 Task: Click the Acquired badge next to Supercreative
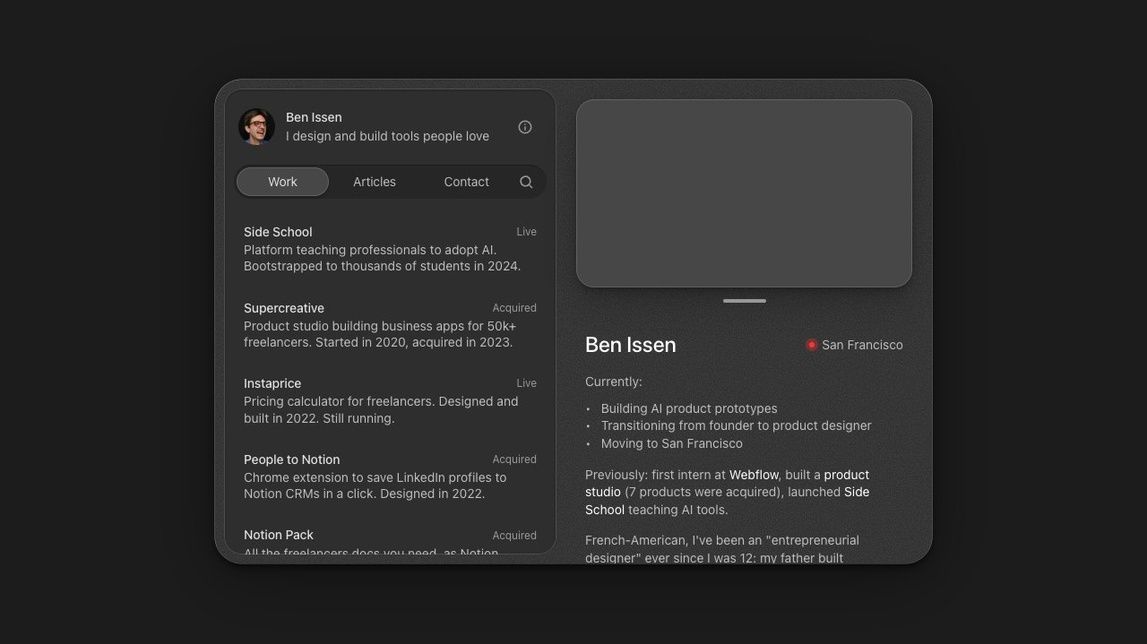click(514, 307)
